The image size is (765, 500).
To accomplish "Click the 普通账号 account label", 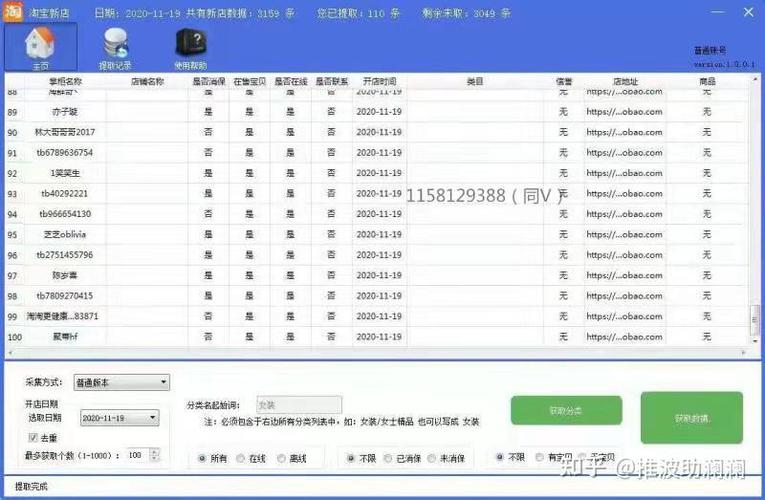I will pyautogui.click(x=710, y=50).
